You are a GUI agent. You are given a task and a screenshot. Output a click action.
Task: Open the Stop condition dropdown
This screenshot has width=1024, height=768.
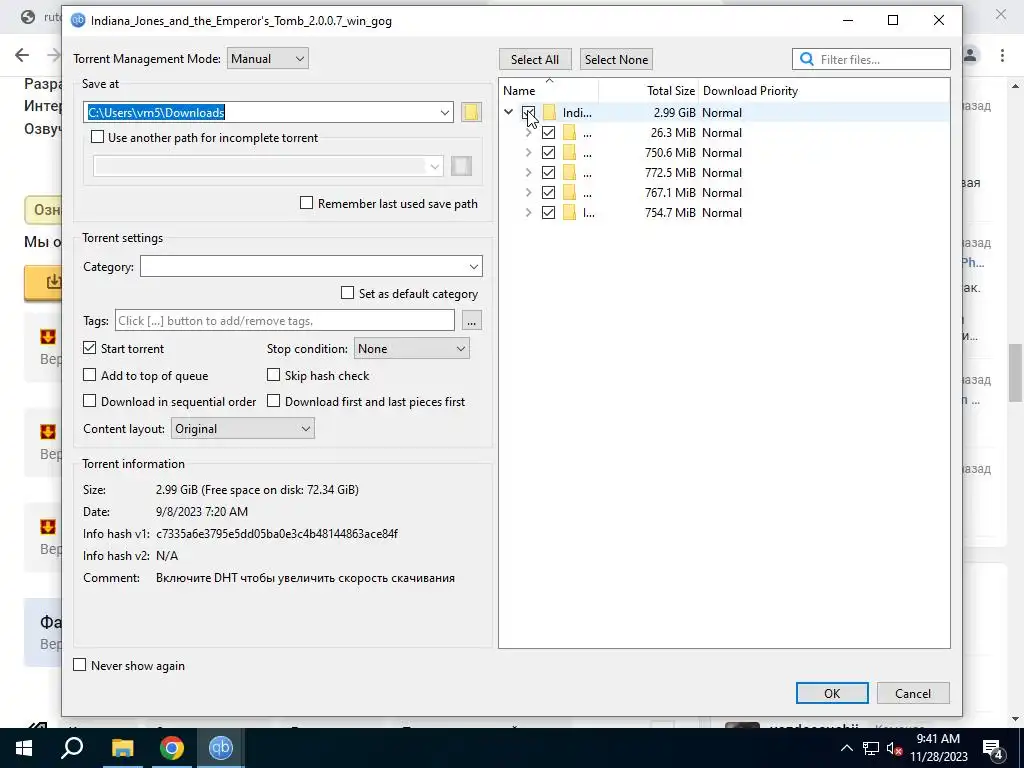pyautogui.click(x=411, y=349)
